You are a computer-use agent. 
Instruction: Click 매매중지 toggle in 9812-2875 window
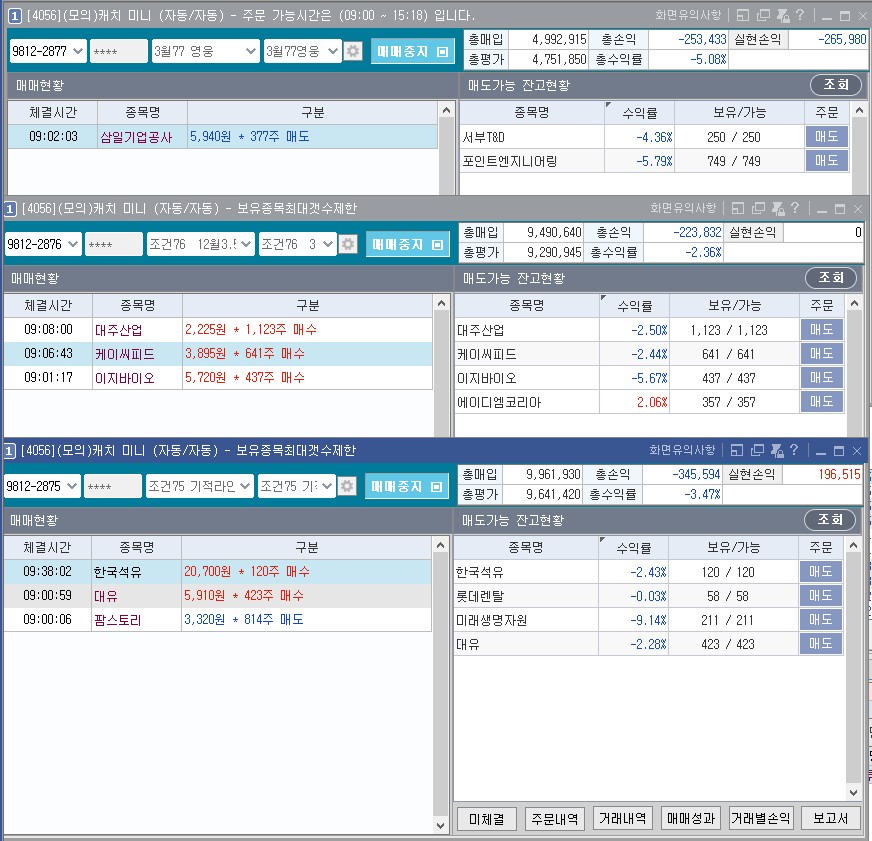407,487
